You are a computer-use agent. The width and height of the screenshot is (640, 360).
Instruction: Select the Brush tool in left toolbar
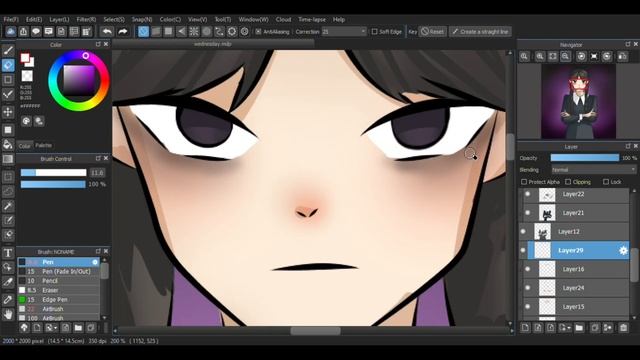tap(8, 51)
